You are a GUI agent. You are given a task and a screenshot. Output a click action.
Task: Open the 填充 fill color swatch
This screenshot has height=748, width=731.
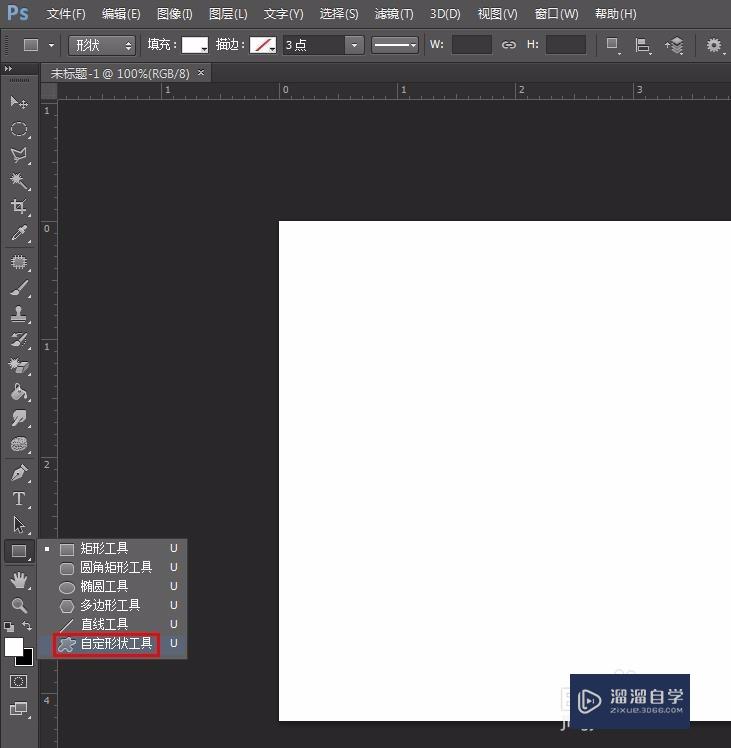click(195, 45)
